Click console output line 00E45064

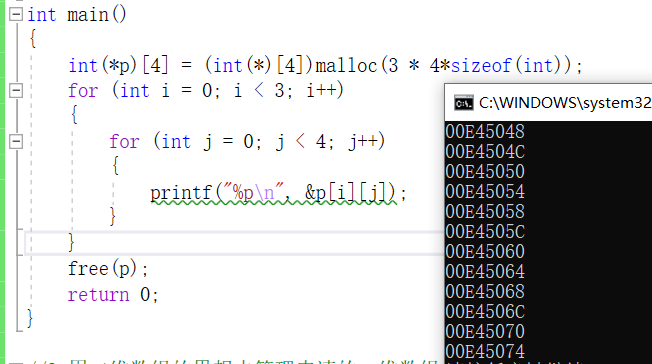tap(485, 271)
